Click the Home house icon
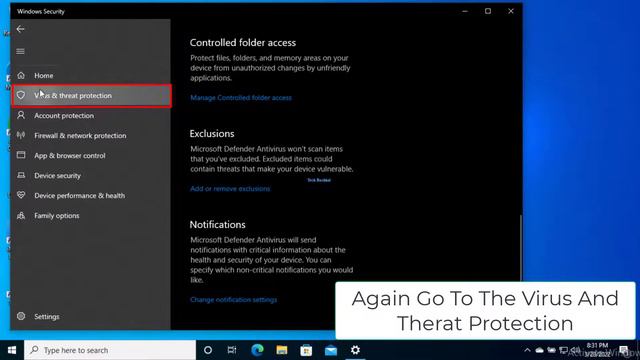The image size is (640, 360). coord(21,76)
